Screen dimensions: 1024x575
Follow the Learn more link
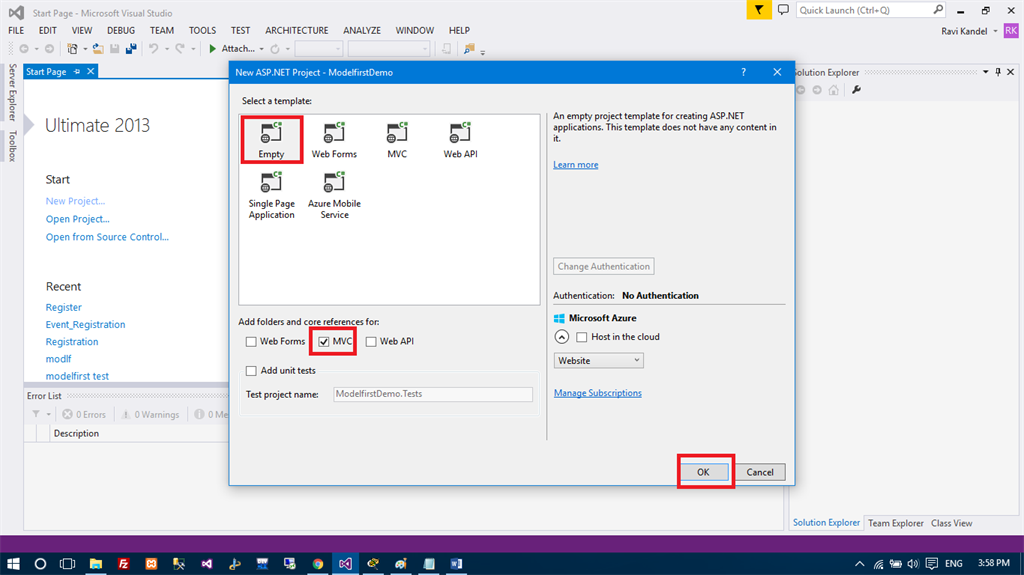click(x=575, y=165)
